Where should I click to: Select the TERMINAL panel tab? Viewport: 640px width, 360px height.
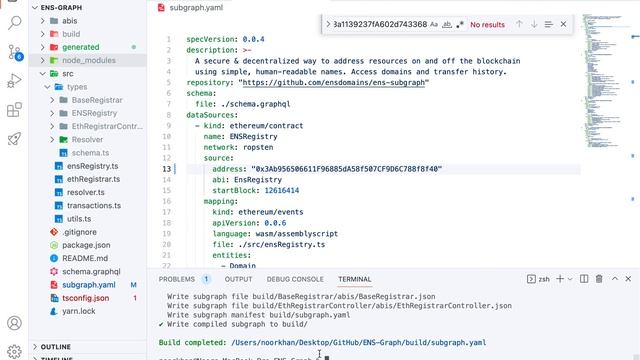point(355,279)
